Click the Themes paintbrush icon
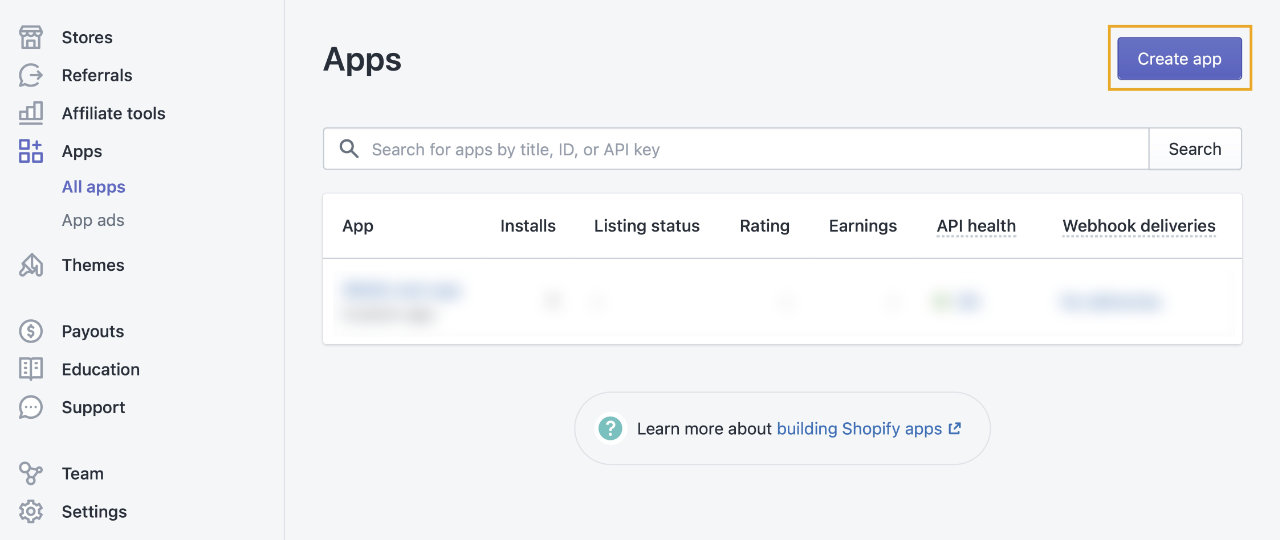This screenshot has height=540, width=1280. pos(31,265)
